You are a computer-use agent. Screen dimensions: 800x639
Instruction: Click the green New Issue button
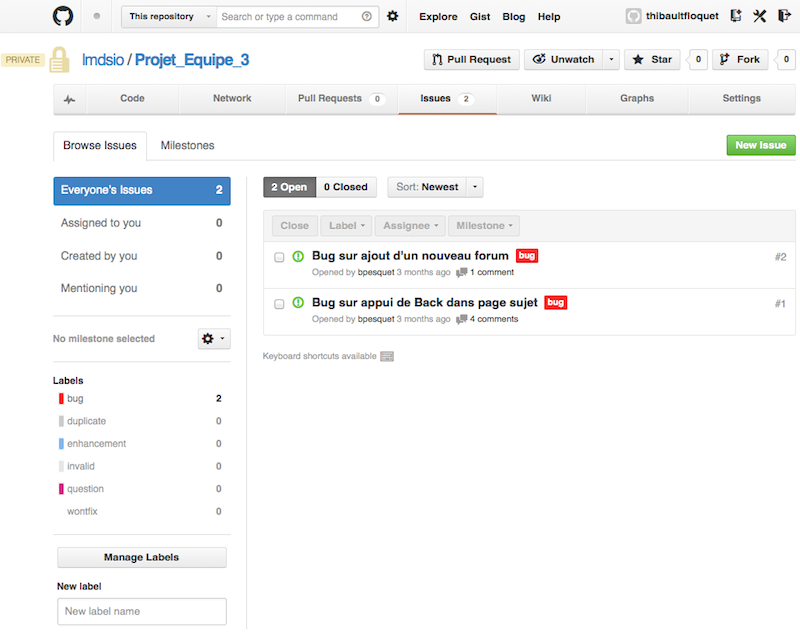coord(760,146)
